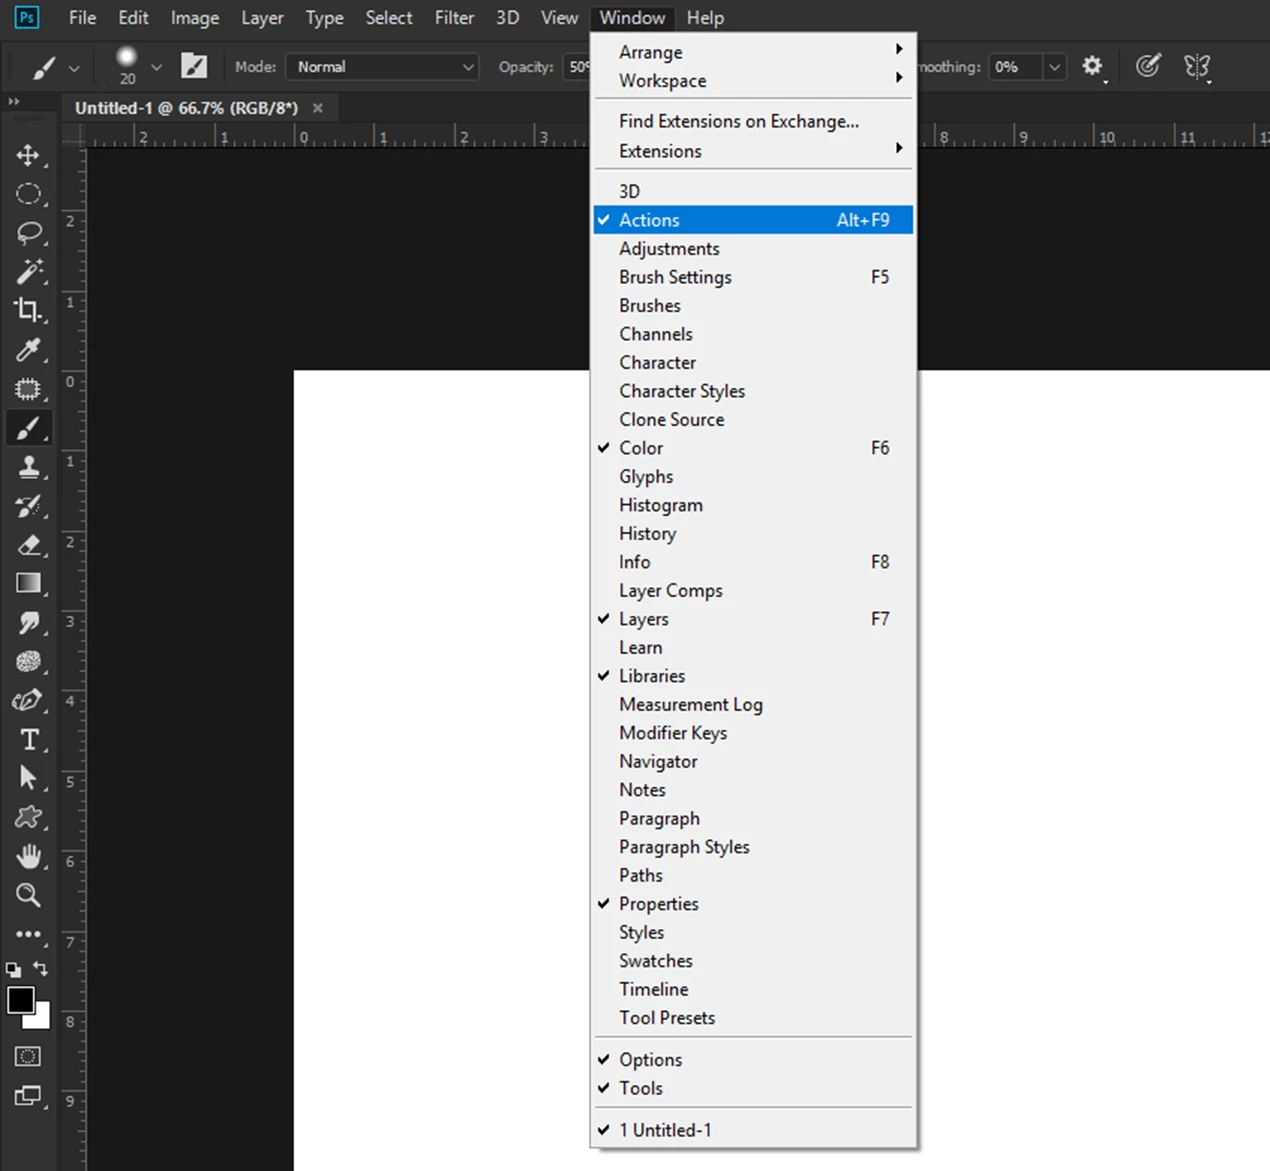The height and width of the screenshot is (1171, 1270).
Task: Uncheck the Actions panel entry
Action: pos(753,220)
